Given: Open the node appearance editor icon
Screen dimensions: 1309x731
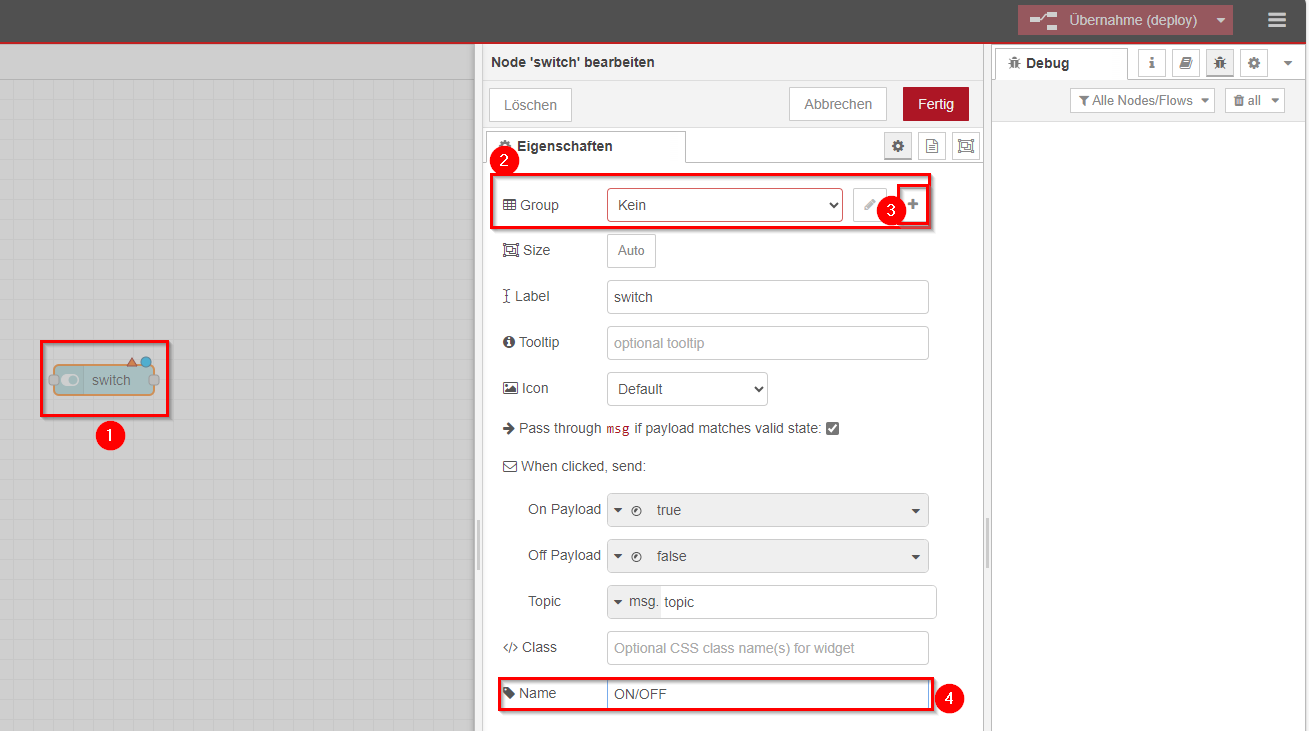Looking at the screenshot, I should click(x=965, y=145).
